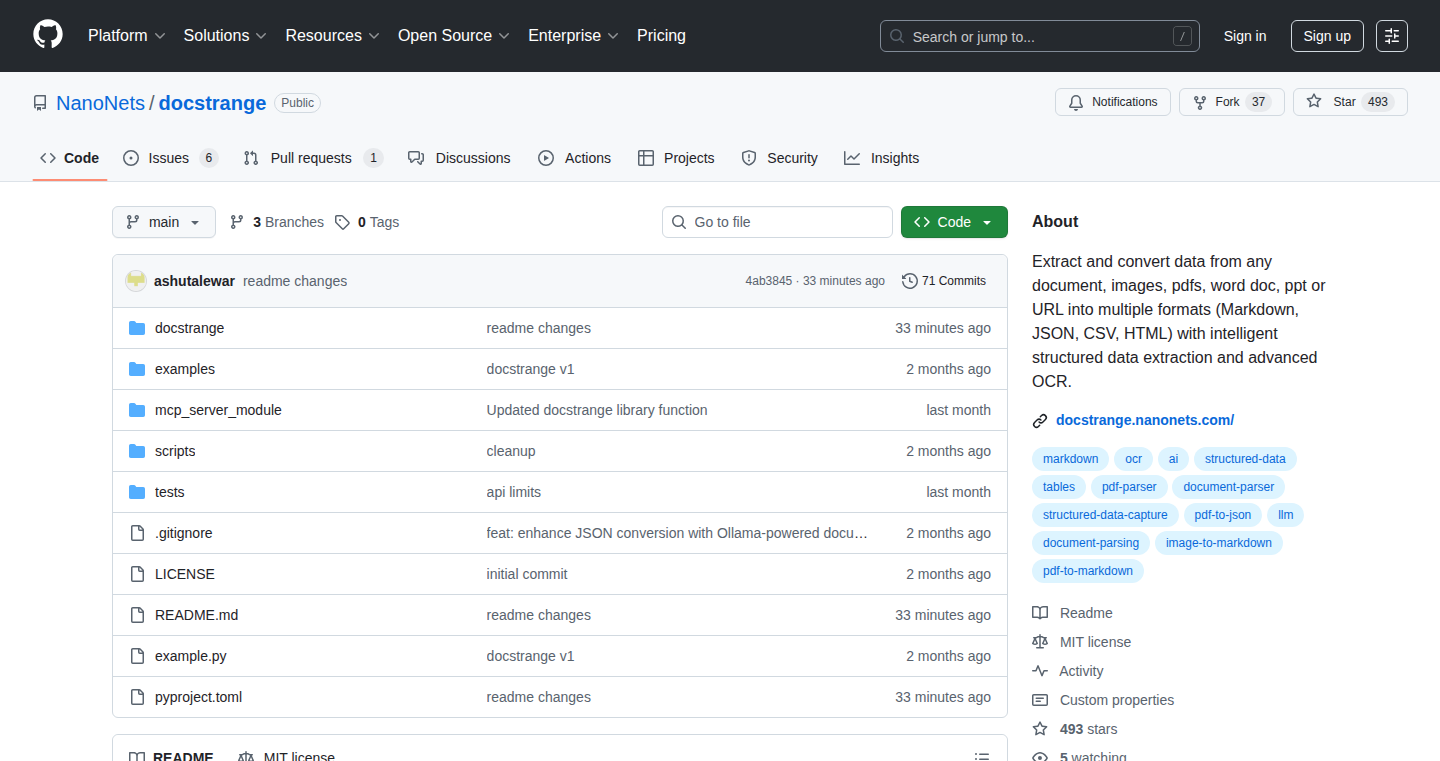Switch to the Pull requests tab

click(x=313, y=158)
